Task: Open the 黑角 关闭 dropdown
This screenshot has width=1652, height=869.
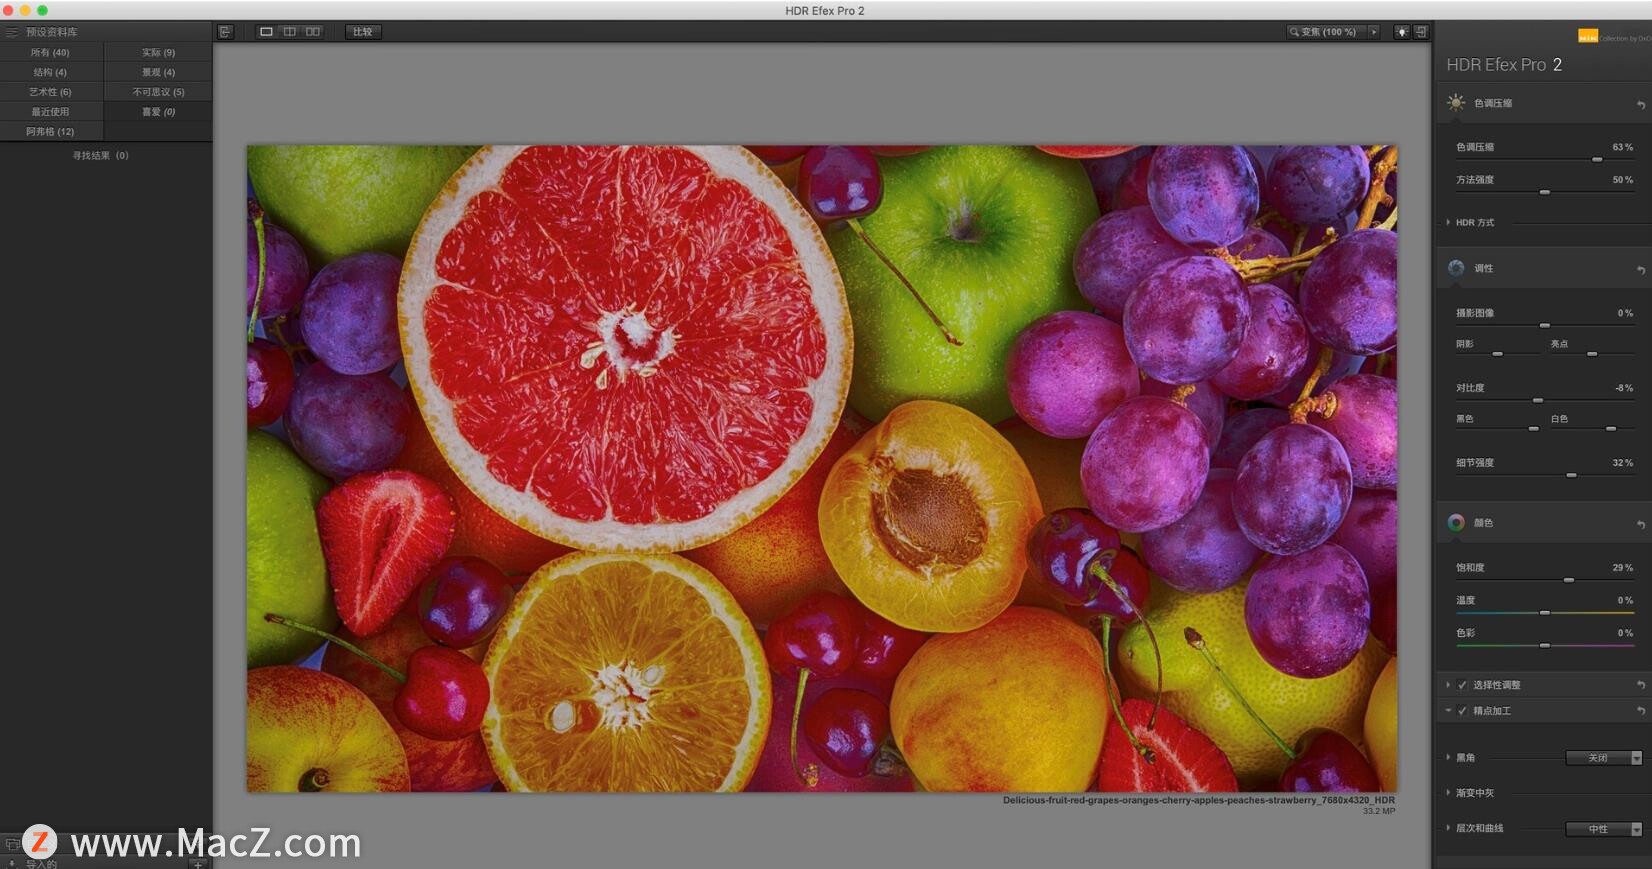Action: coord(1604,758)
